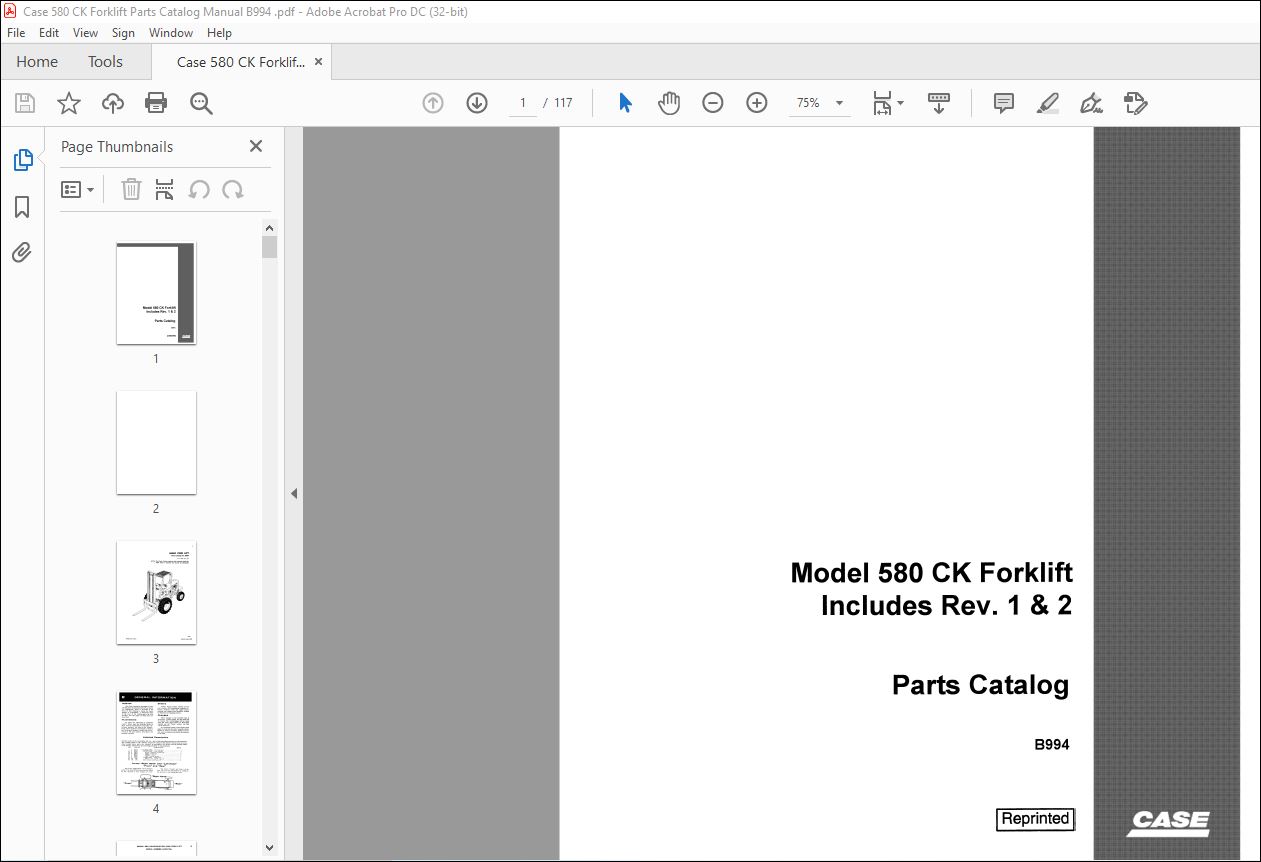Click the CASE logo on page
The image size is (1261, 862).
(1168, 823)
